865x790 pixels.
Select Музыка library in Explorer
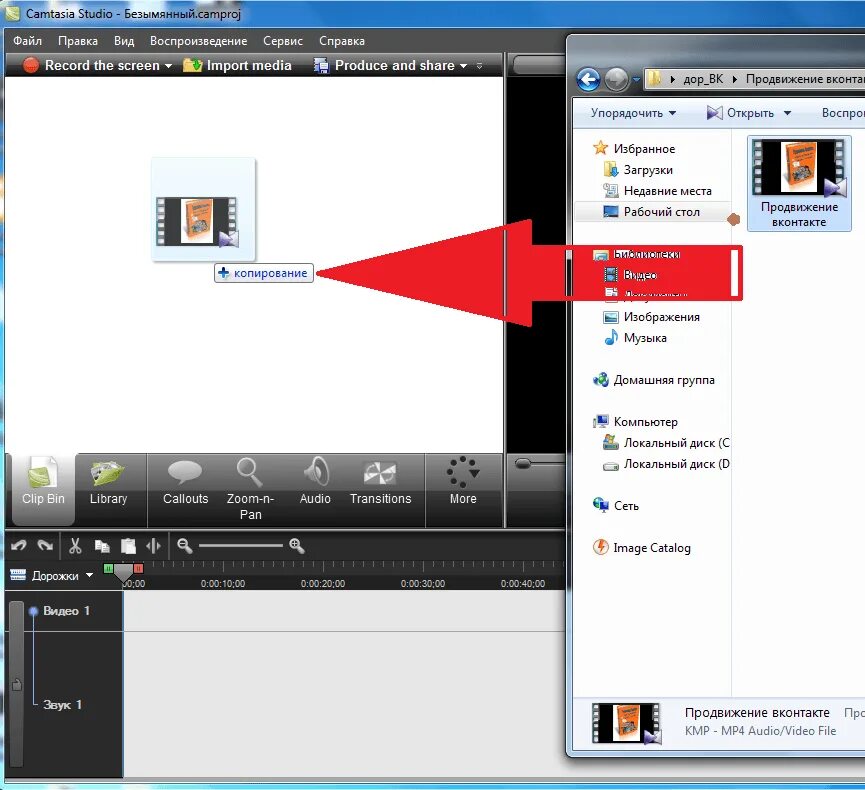(x=635, y=338)
